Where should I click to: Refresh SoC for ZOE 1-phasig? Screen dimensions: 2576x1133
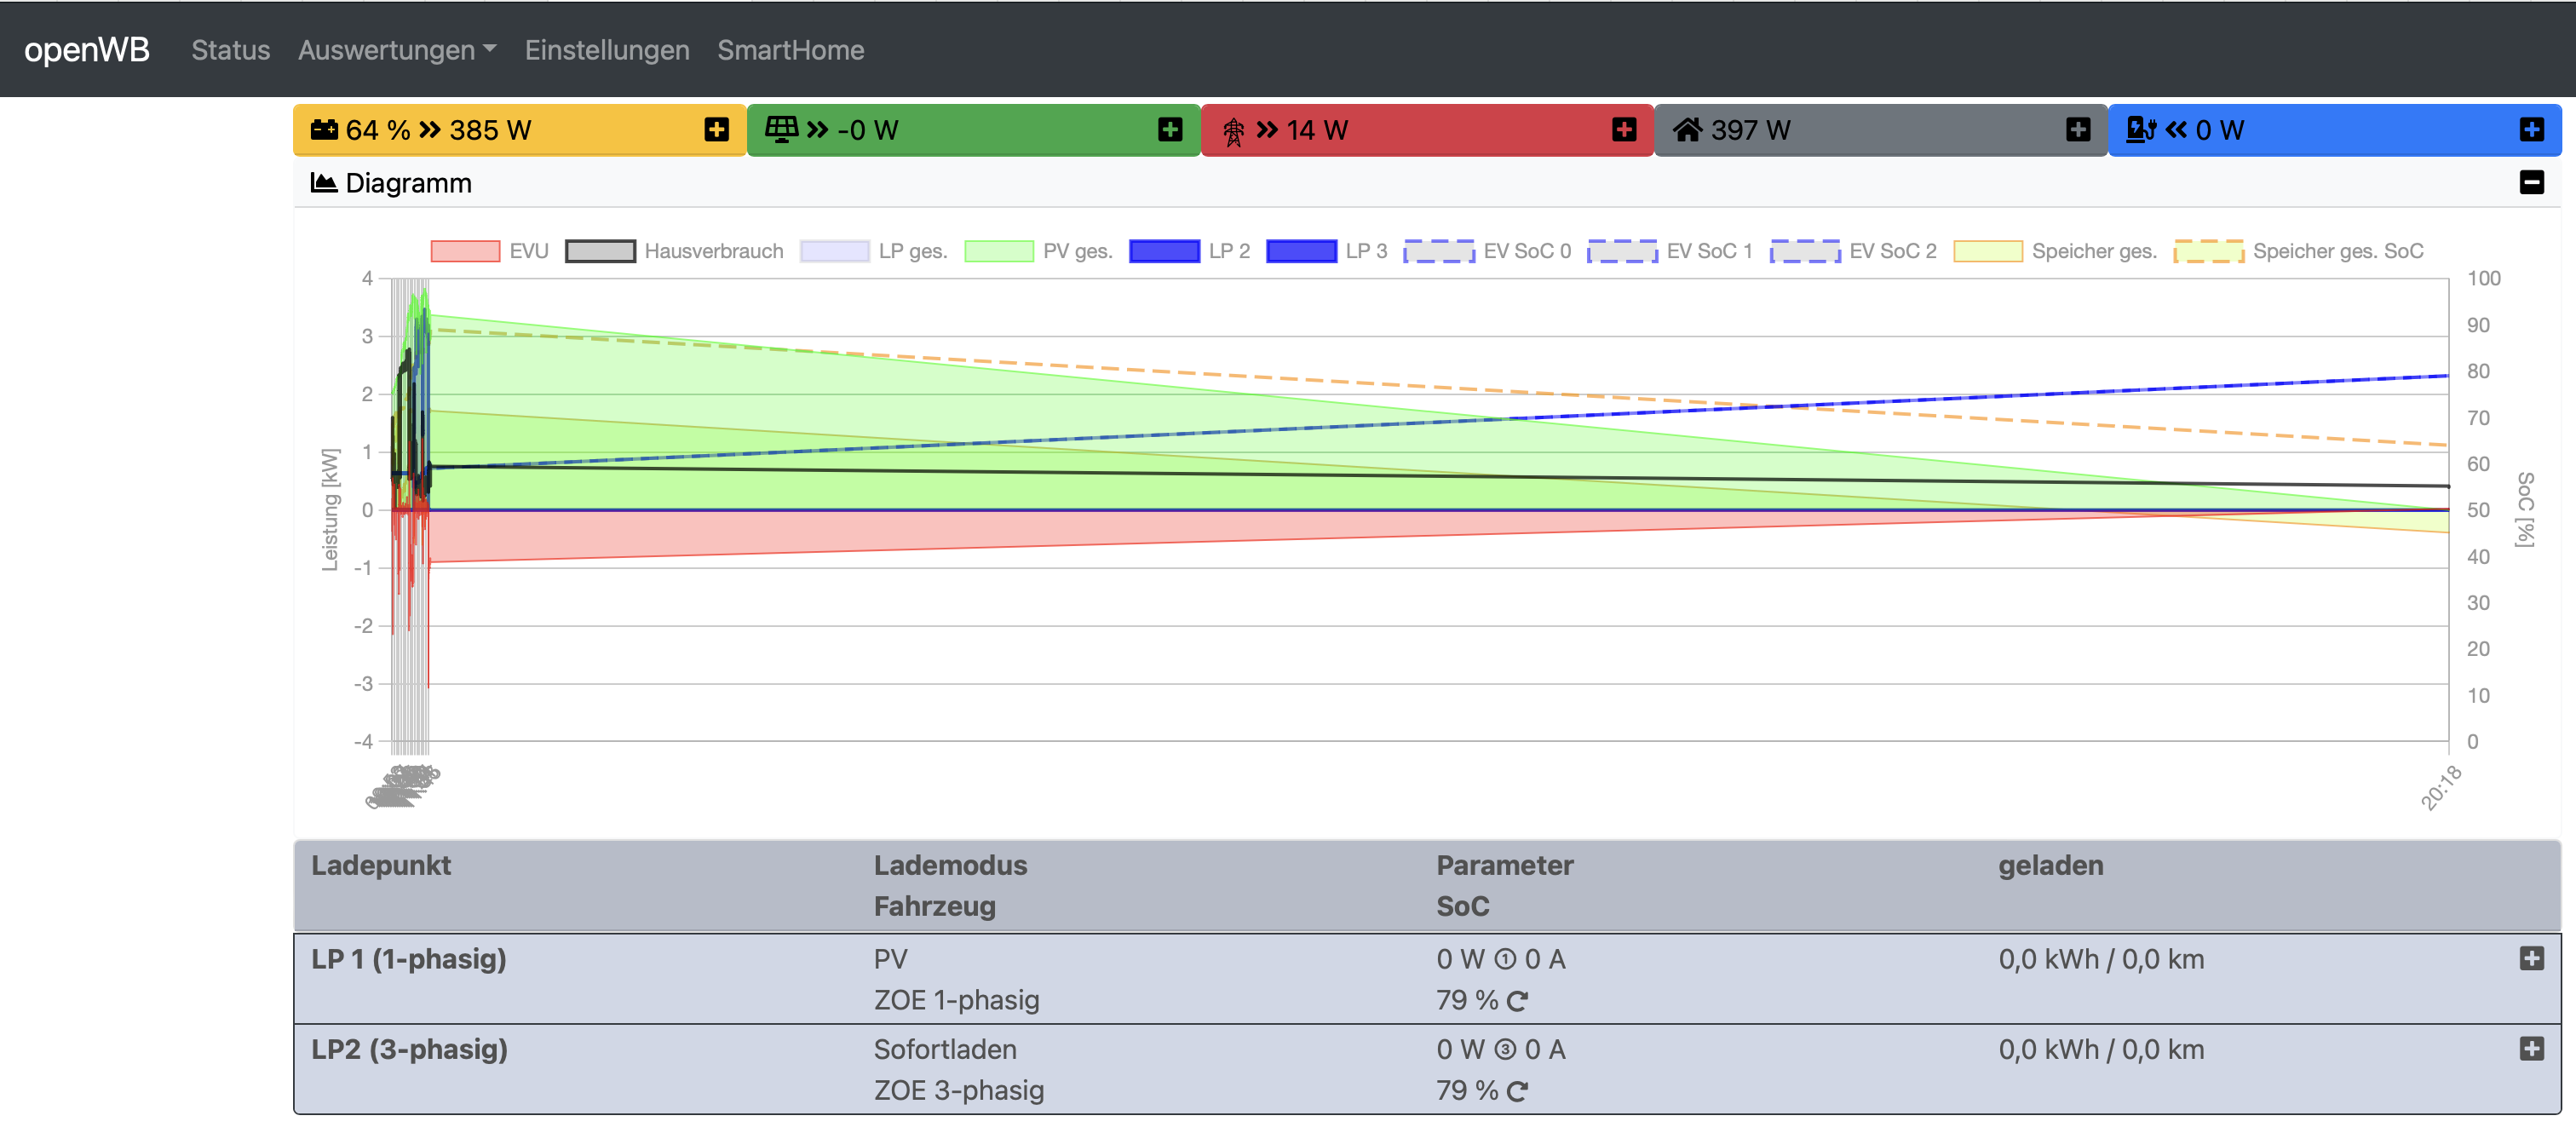[x=1517, y=1001]
